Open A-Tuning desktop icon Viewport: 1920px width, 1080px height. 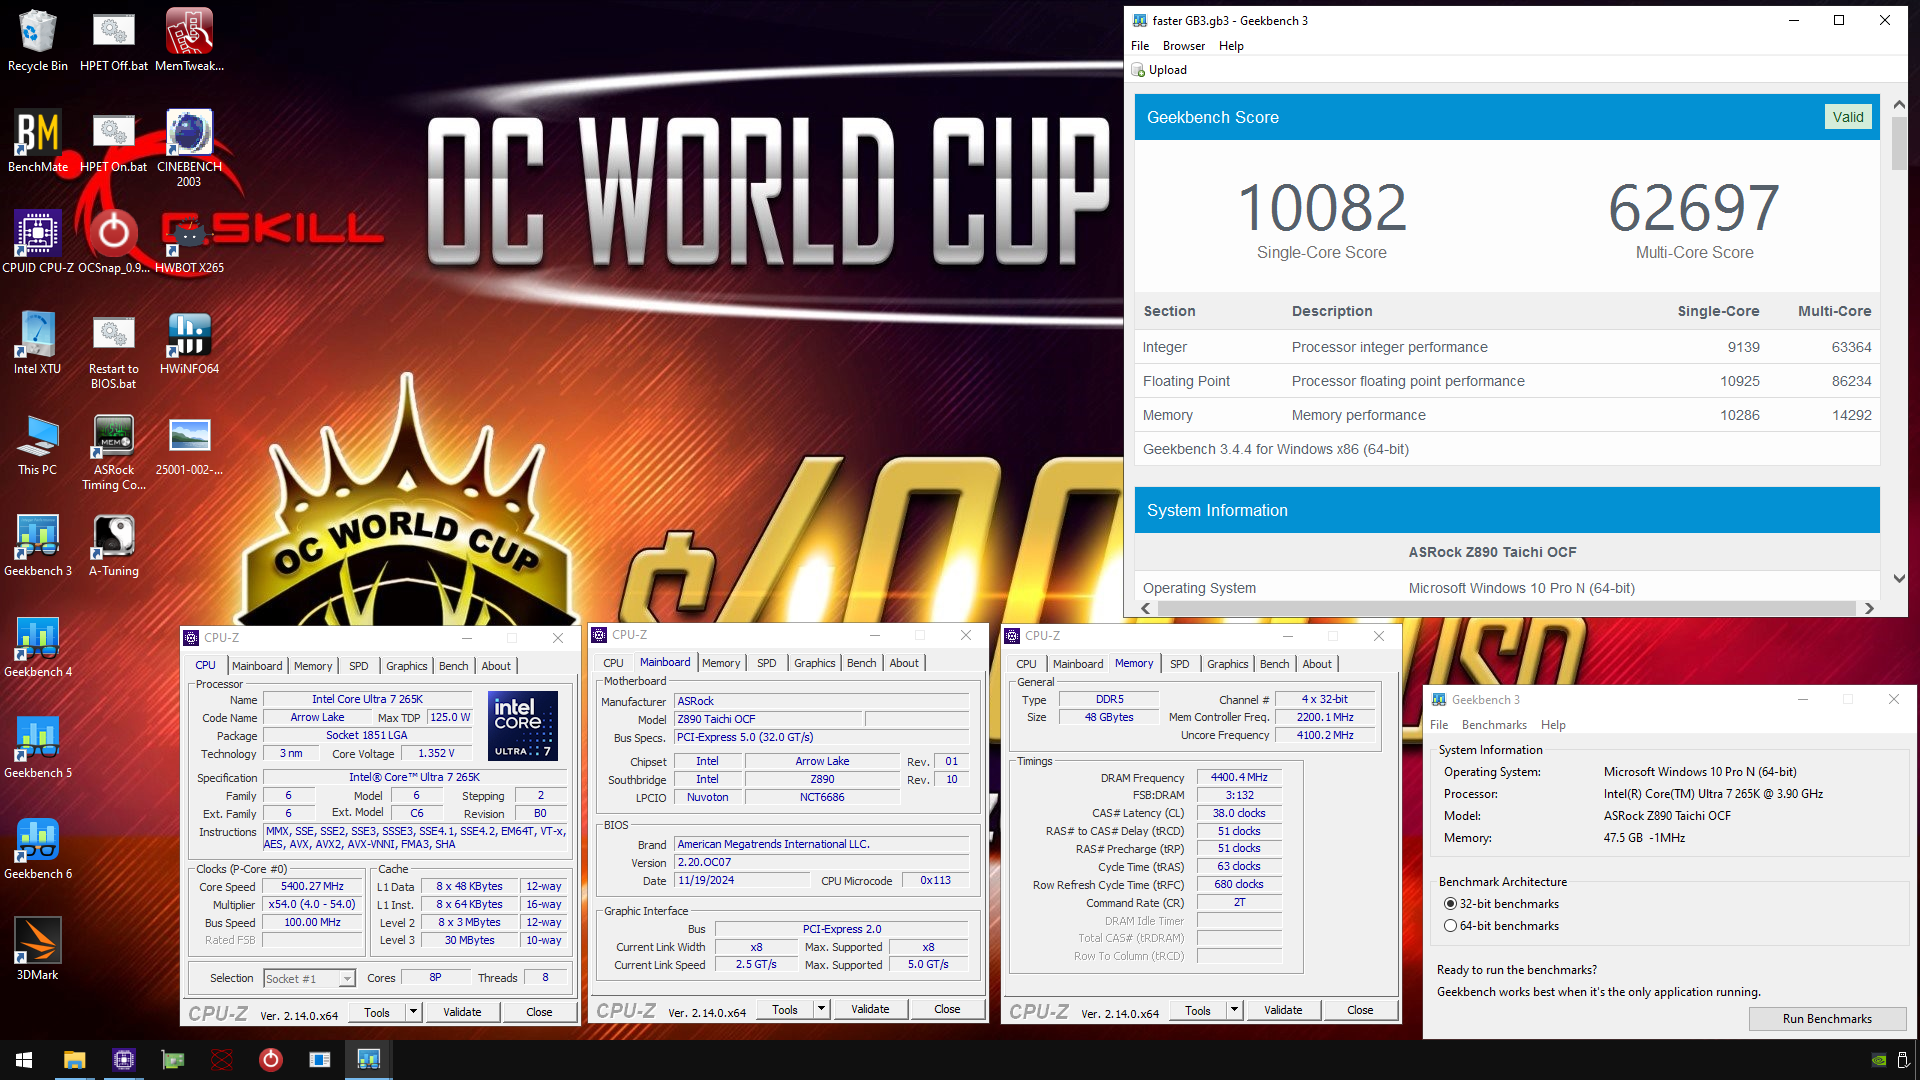(113, 545)
